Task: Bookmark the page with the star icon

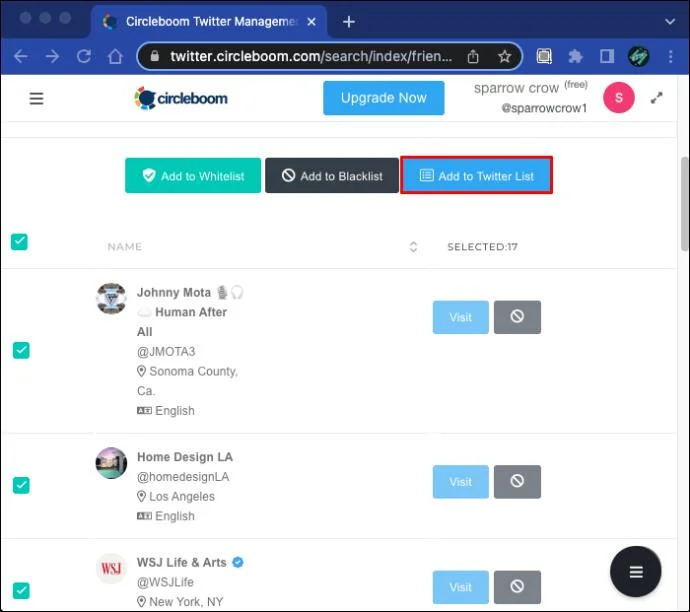Action: pyautogui.click(x=504, y=56)
